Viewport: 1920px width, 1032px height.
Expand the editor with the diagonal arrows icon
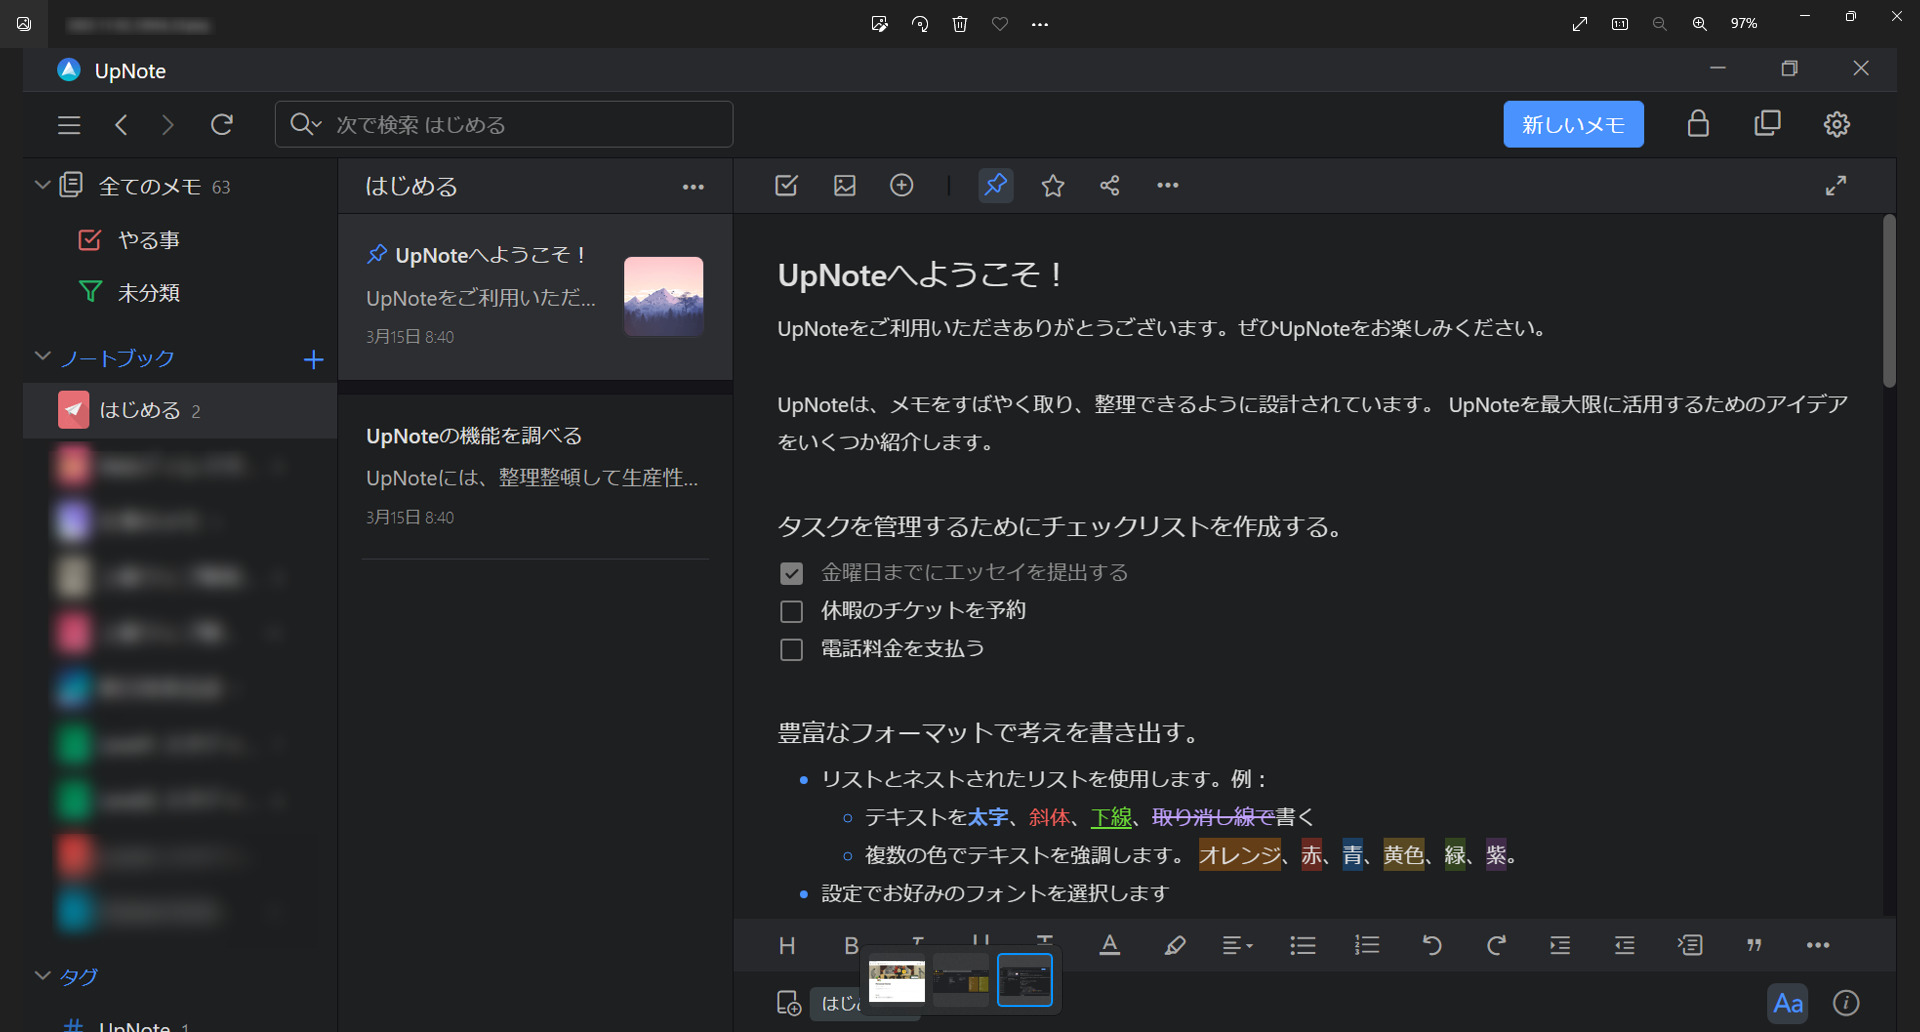pos(1836,185)
